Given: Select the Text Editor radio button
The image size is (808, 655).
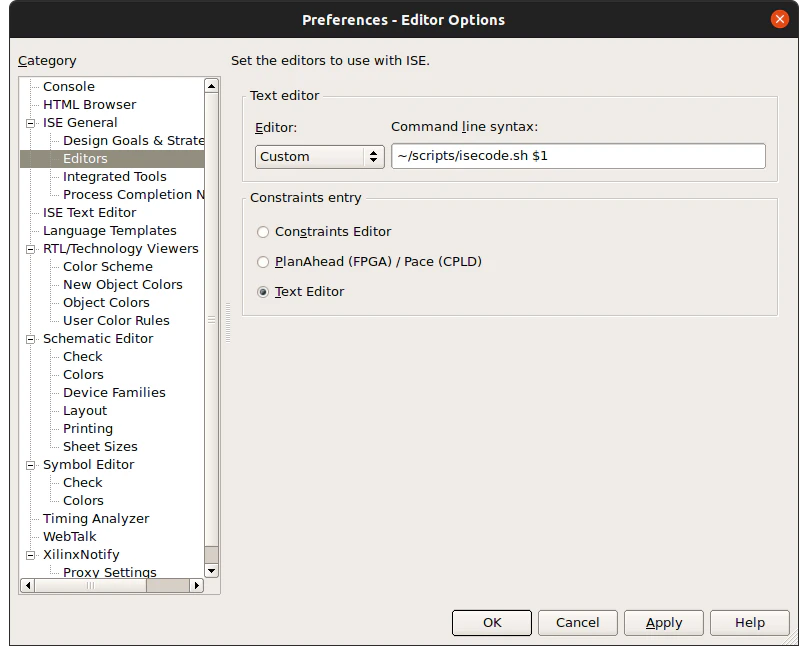Looking at the screenshot, I should (263, 292).
